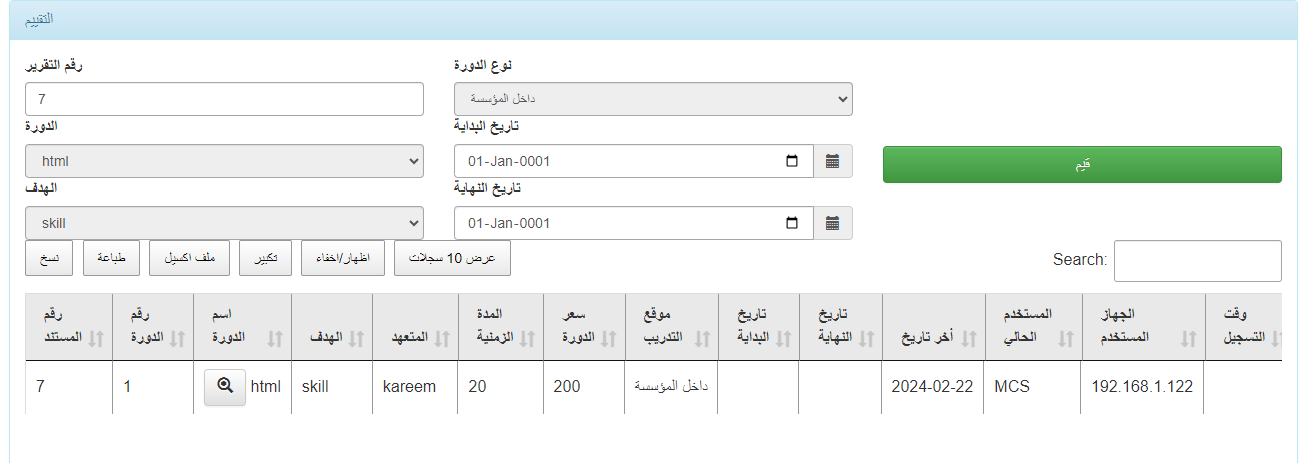Focus the Search input field

coord(1197,260)
